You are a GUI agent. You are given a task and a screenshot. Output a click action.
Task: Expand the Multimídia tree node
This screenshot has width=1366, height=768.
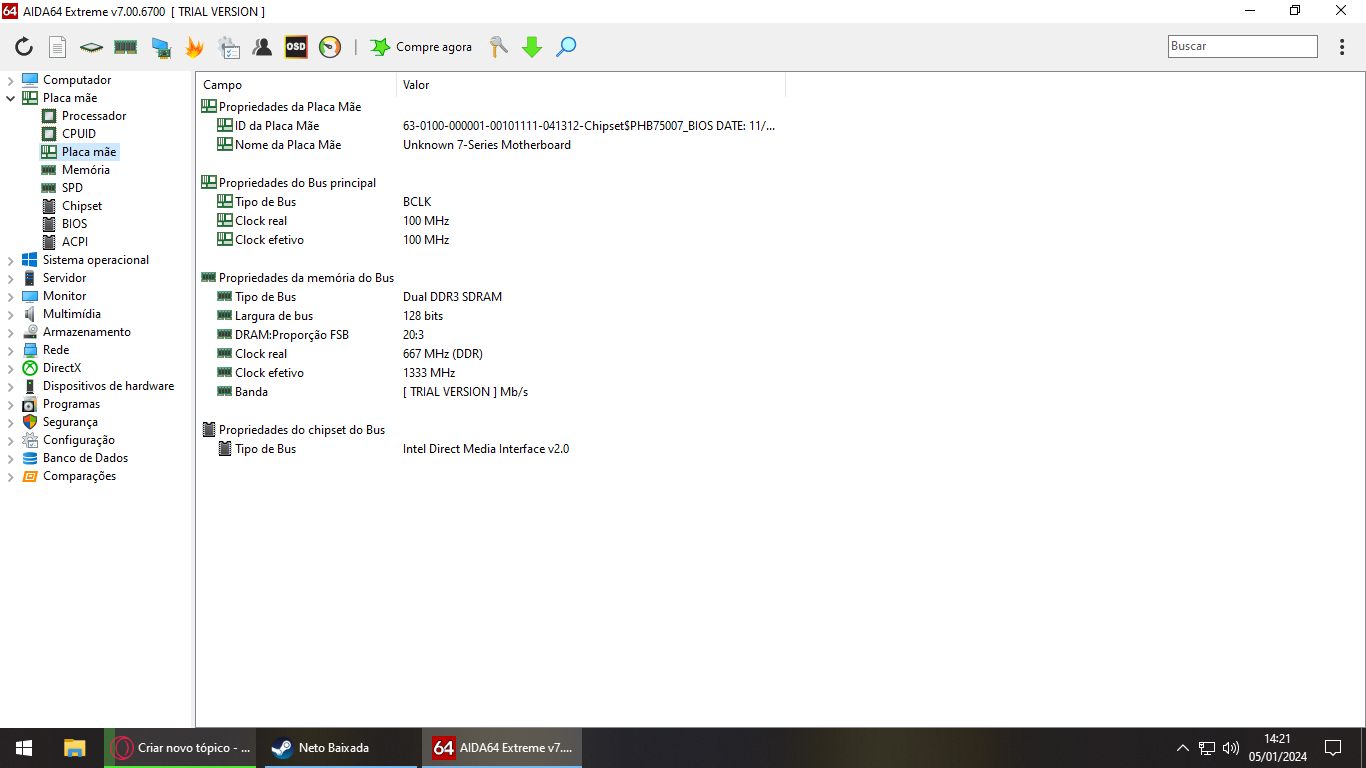coord(11,314)
